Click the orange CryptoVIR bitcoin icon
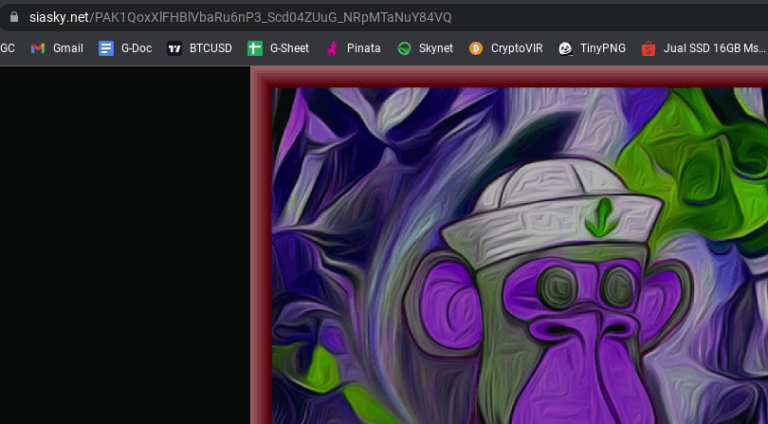The image size is (768, 424). [x=476, y=48]
